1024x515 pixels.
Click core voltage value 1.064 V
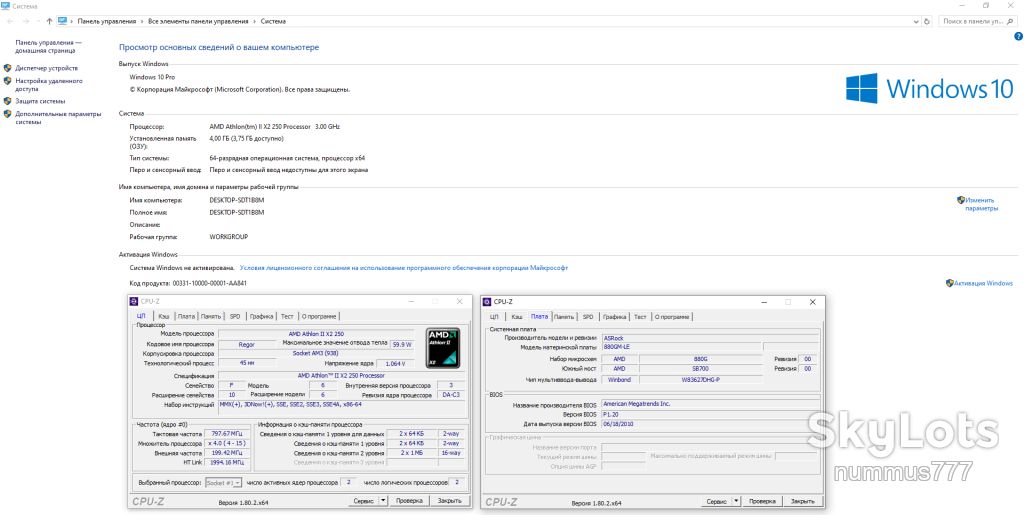[396, 364]
